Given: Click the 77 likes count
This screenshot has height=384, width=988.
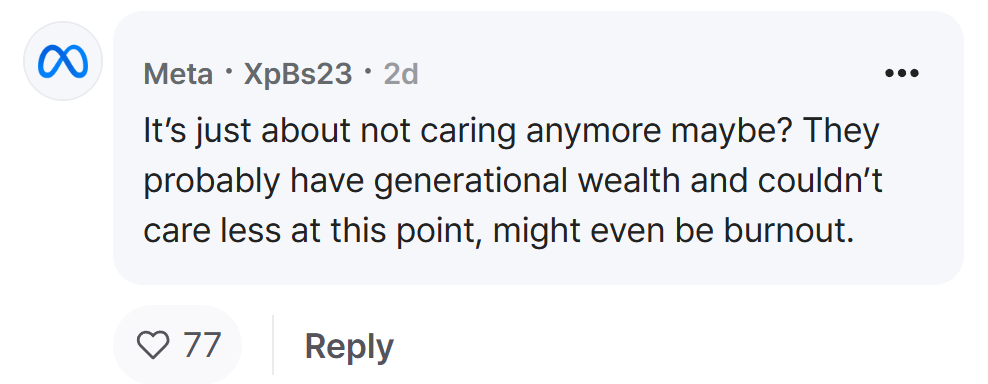Looking at the screenshot, I should [x=202, y=345].
